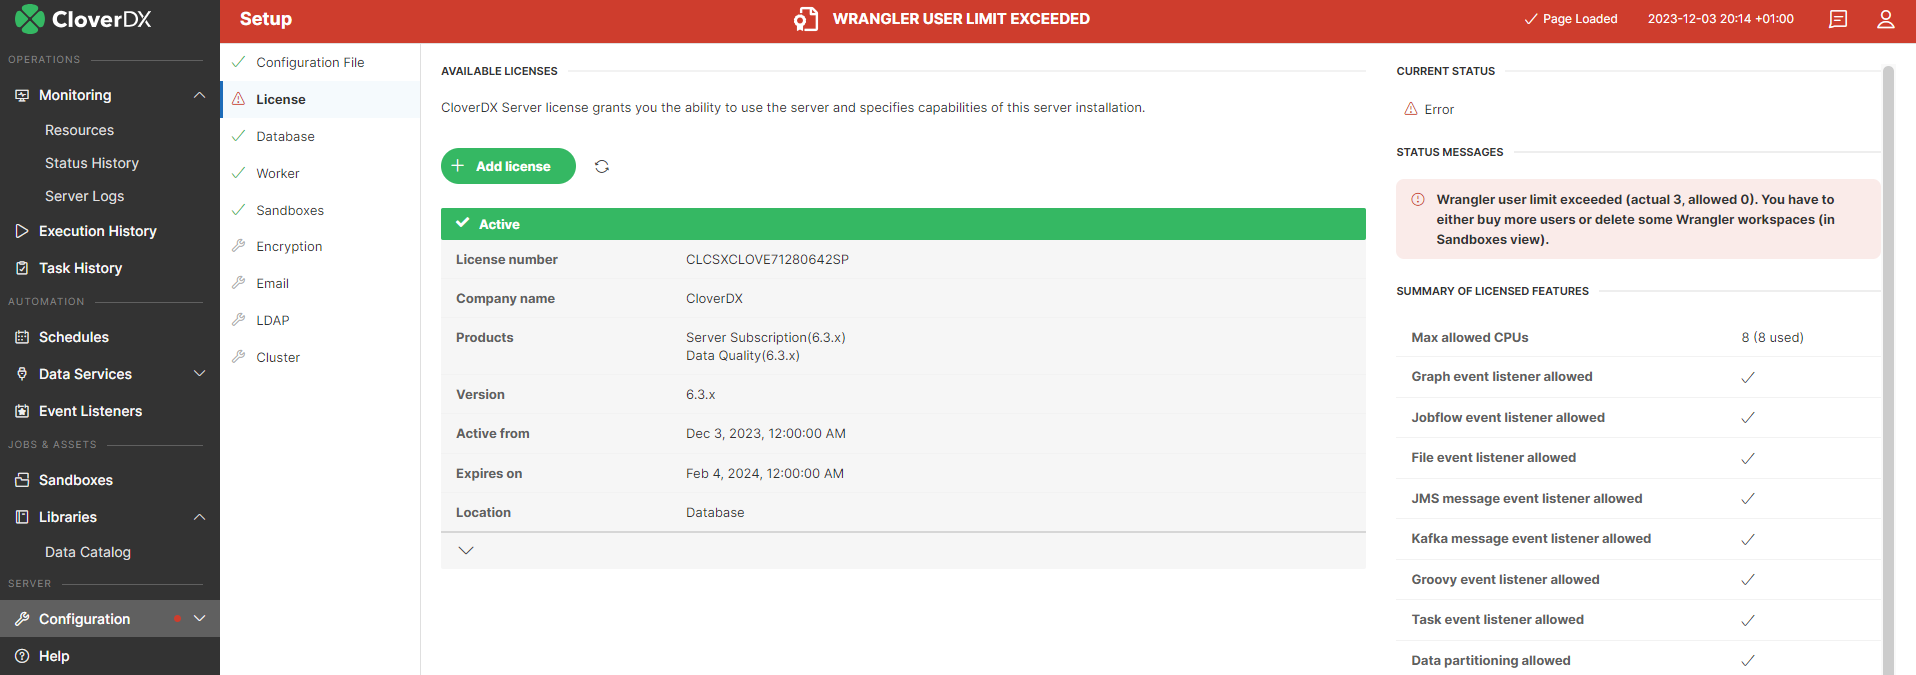1916x675 pixels.
Task: Switch to the Encryption setup item
Action: (x=289, y=246)
